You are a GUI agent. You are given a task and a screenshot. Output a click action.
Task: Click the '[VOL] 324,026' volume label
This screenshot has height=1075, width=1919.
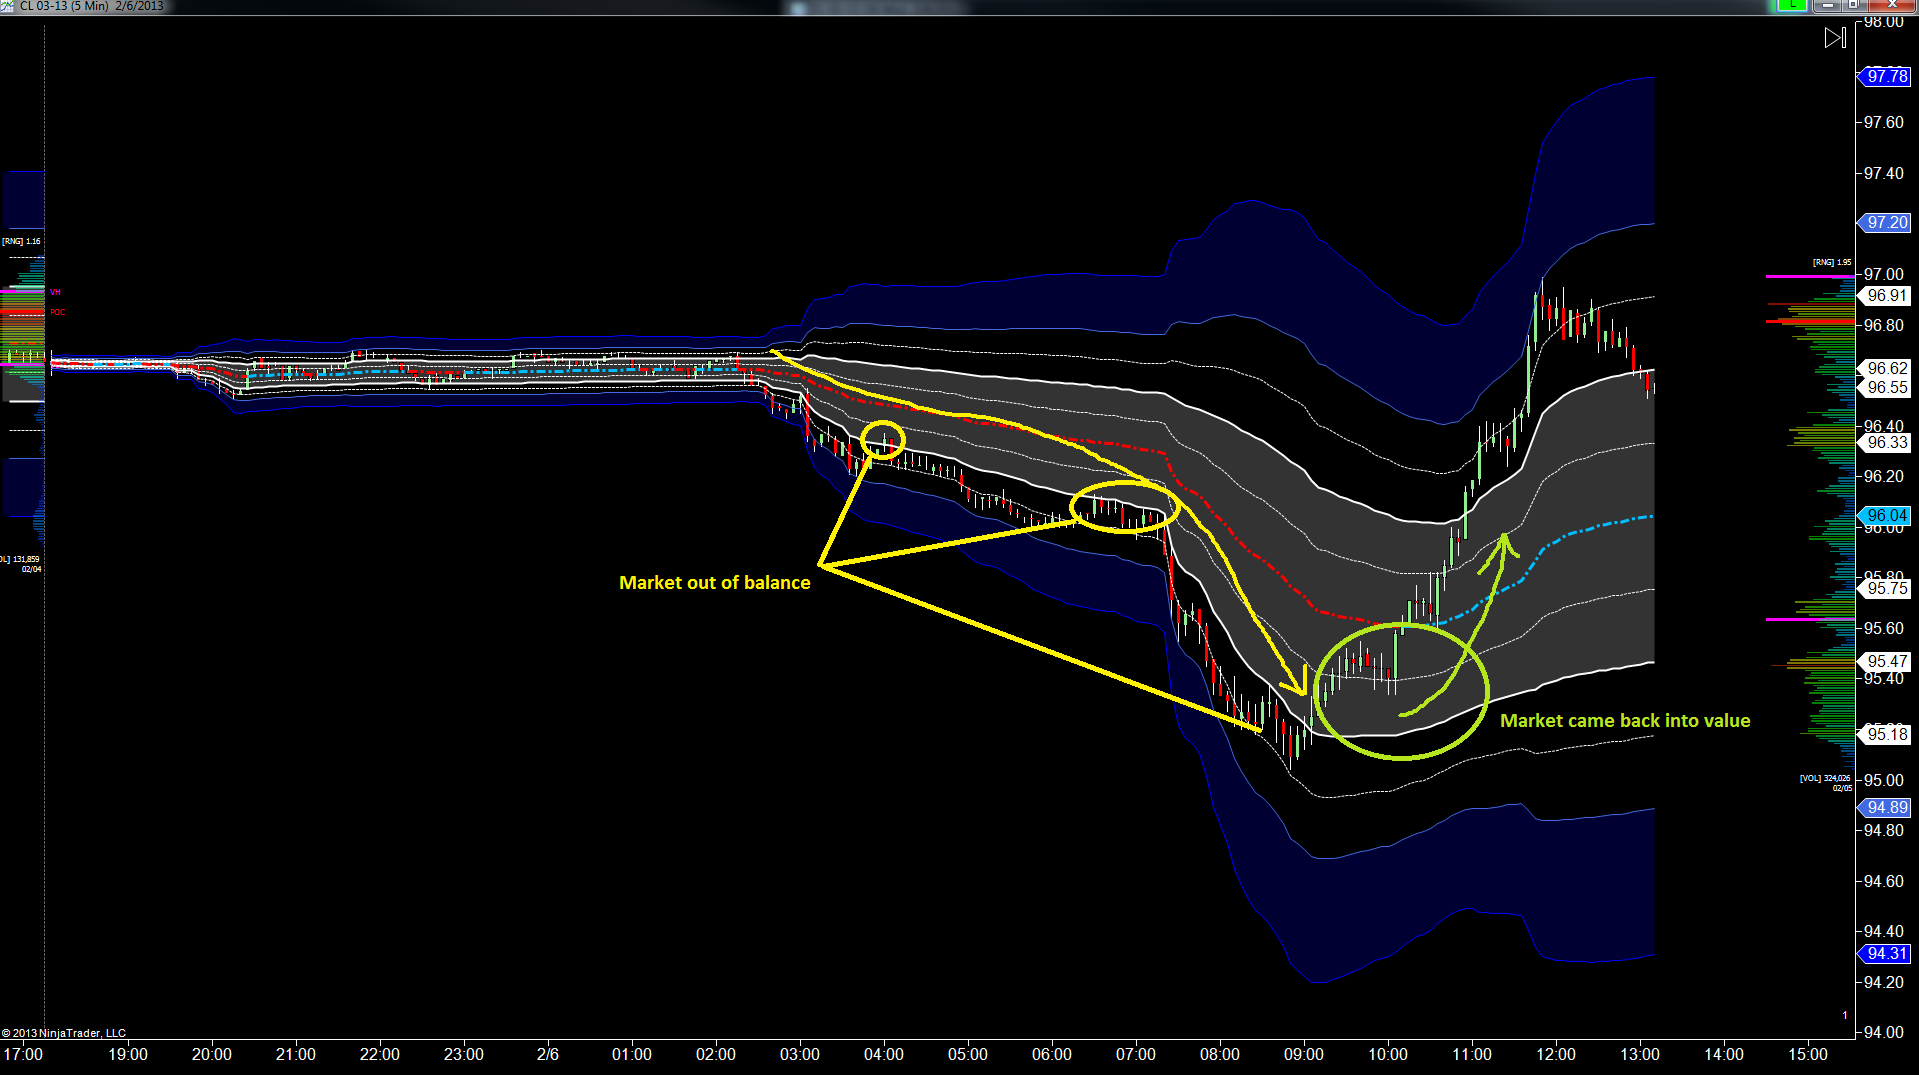pyautogui.click(x=1825, y=777)
